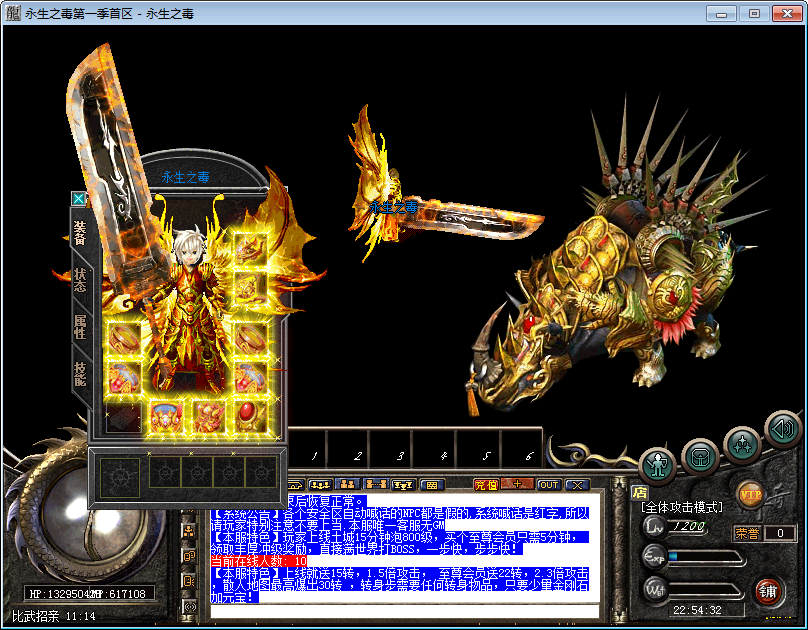Open the trophy ranking toolbar icon

click(x=403, y=485)
